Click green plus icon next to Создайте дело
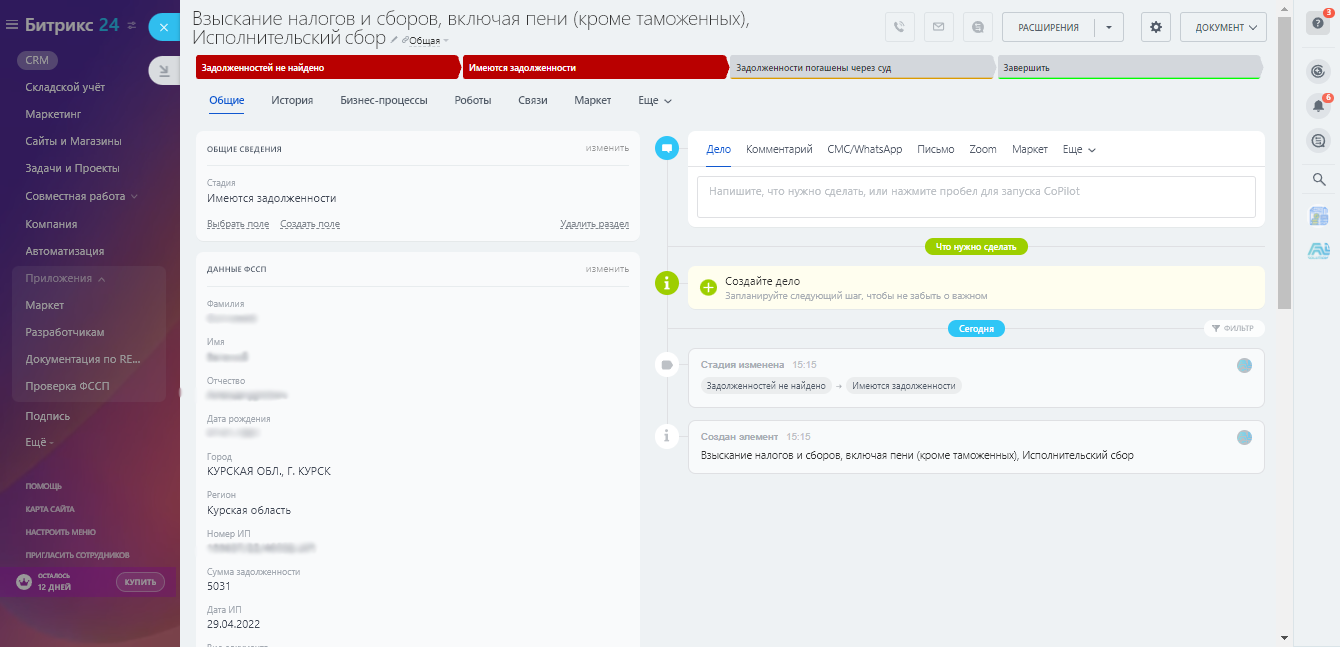1340x647 pixels. tap(708, 288)
